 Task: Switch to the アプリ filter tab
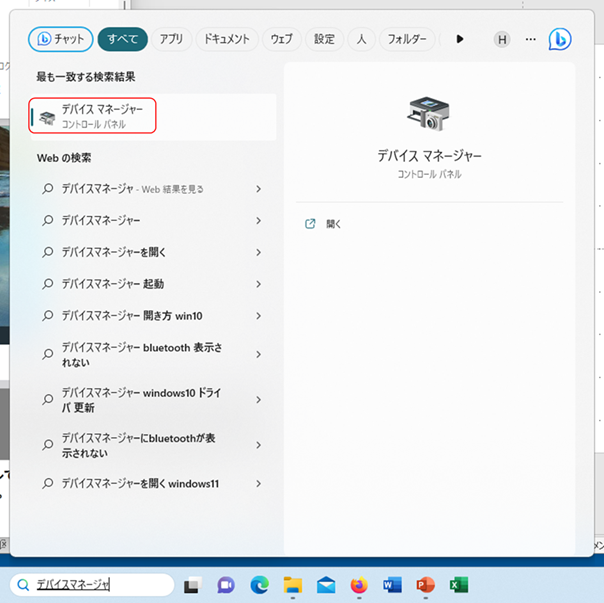coord(171,39)
